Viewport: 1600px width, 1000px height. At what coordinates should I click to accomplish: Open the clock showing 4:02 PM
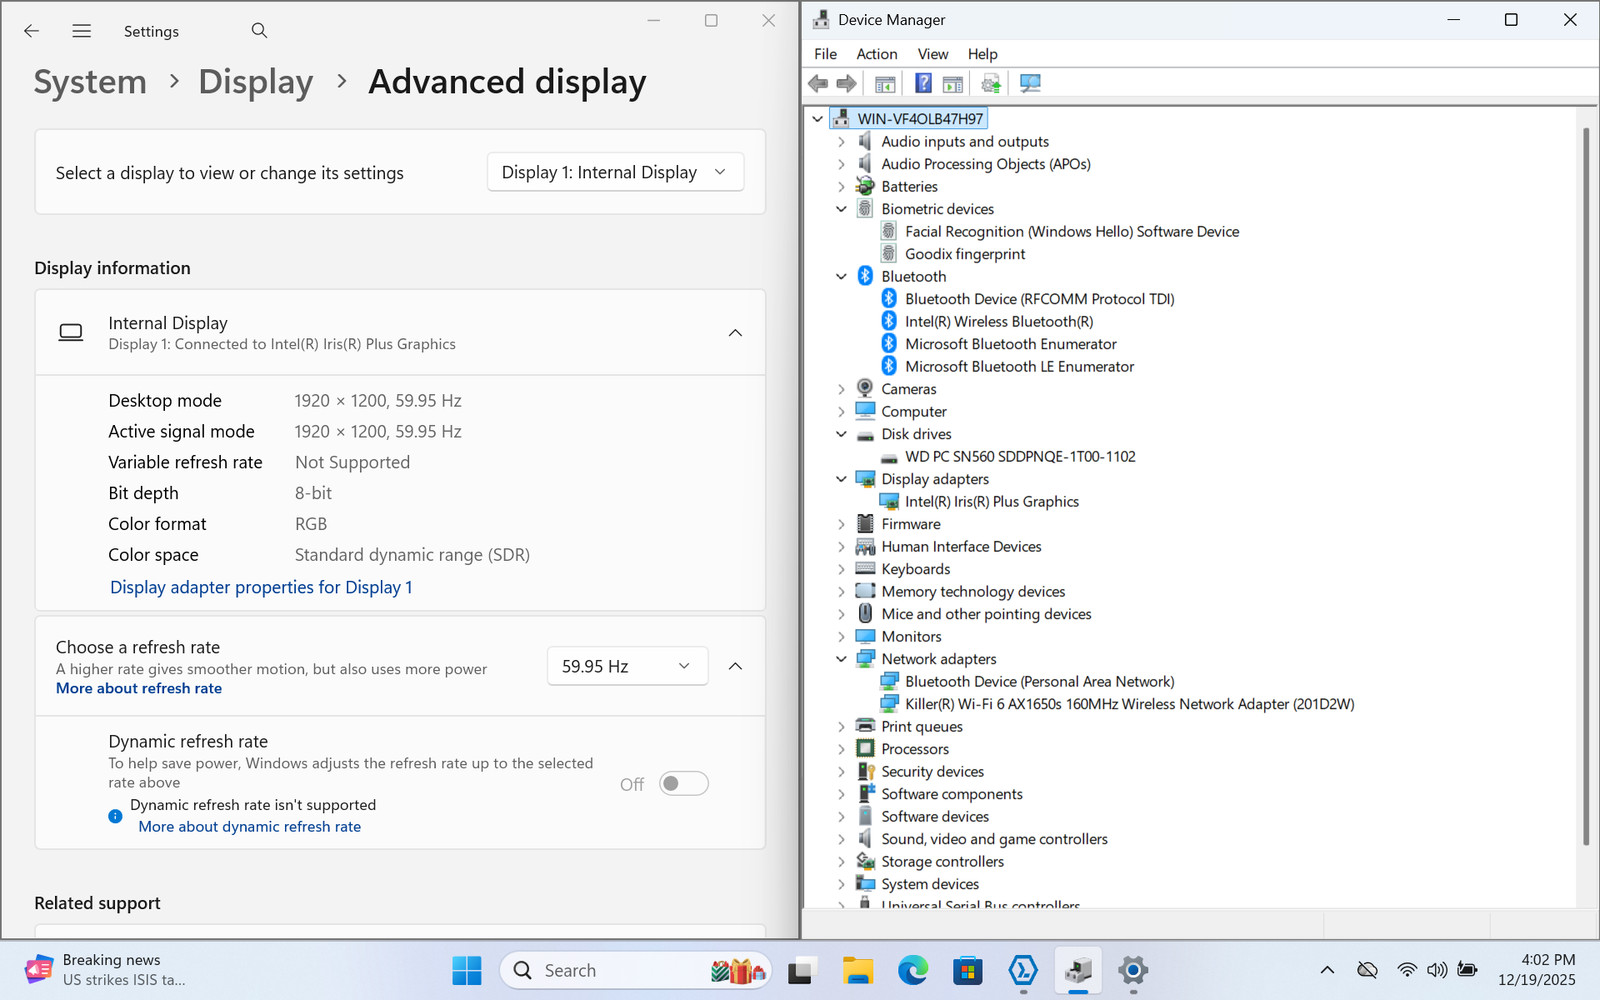(1537, 970)
